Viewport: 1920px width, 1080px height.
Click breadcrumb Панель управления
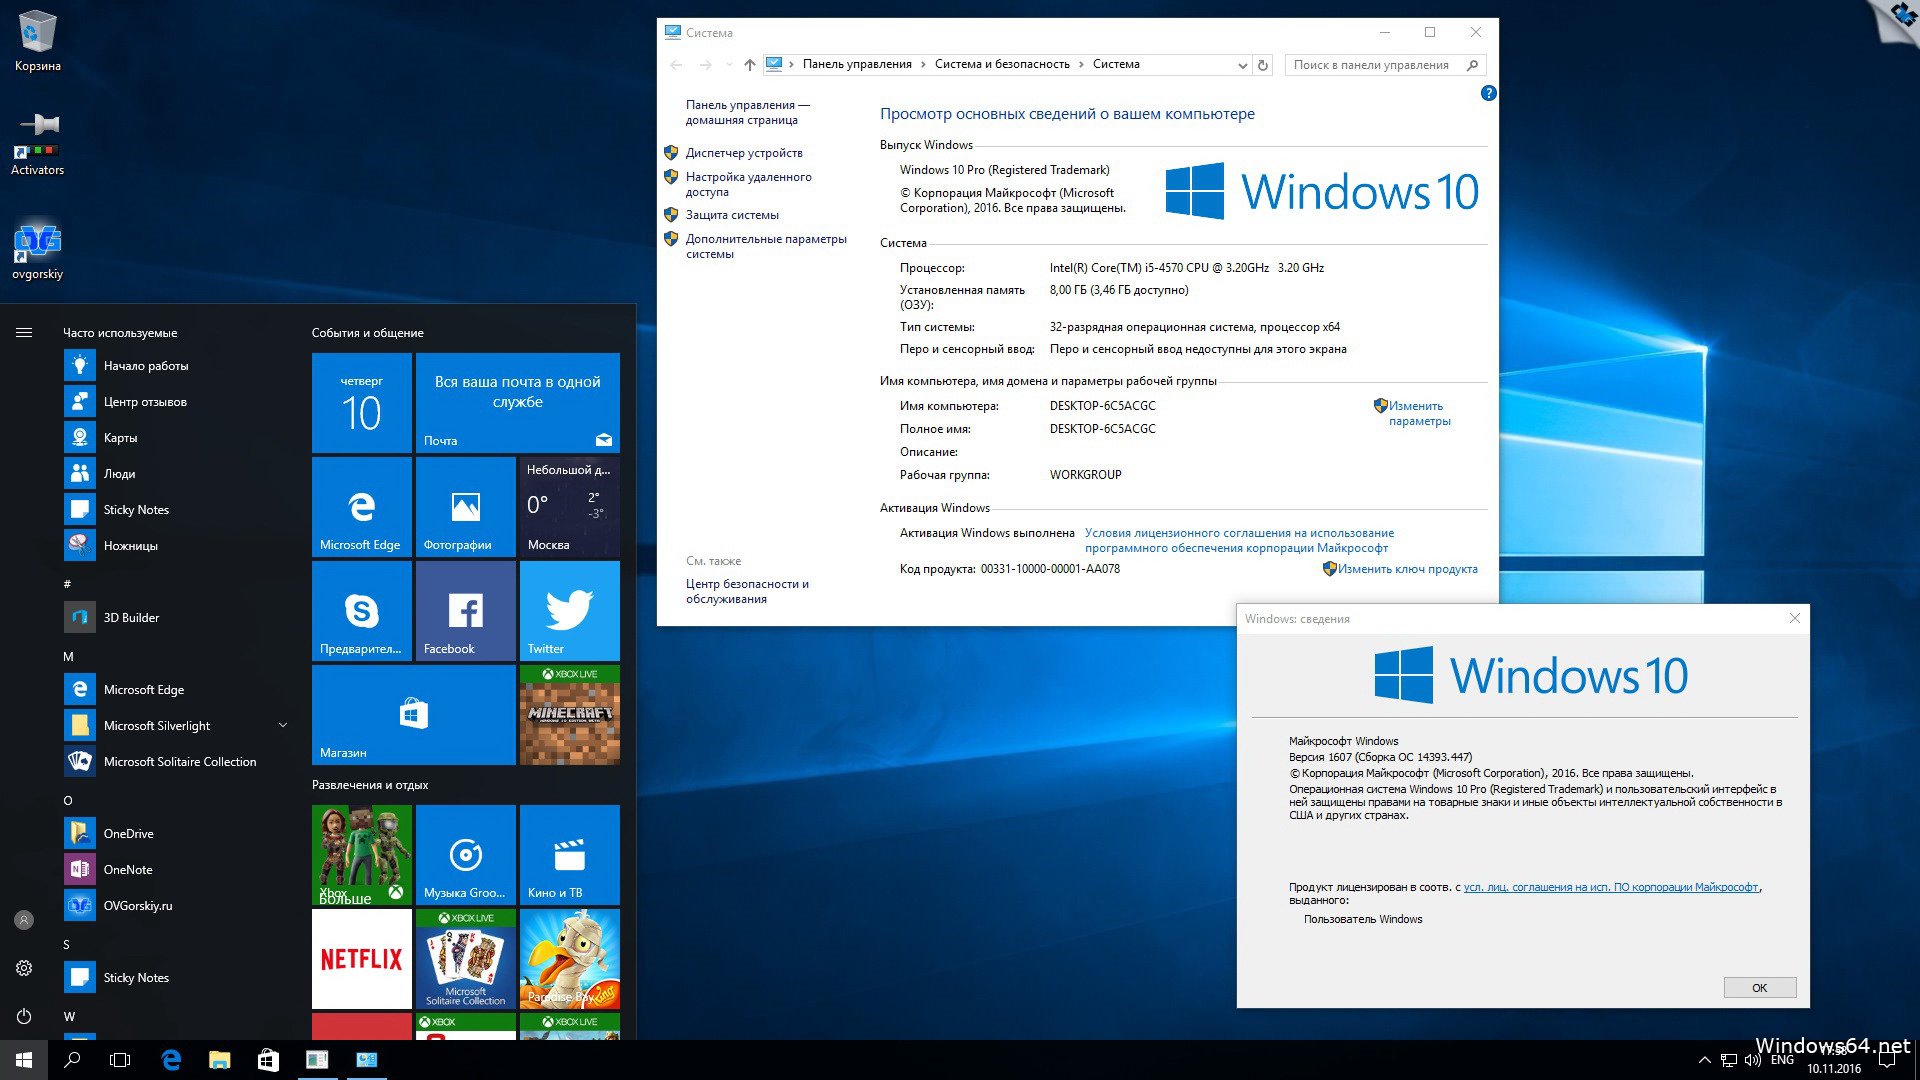click(857, 64)
